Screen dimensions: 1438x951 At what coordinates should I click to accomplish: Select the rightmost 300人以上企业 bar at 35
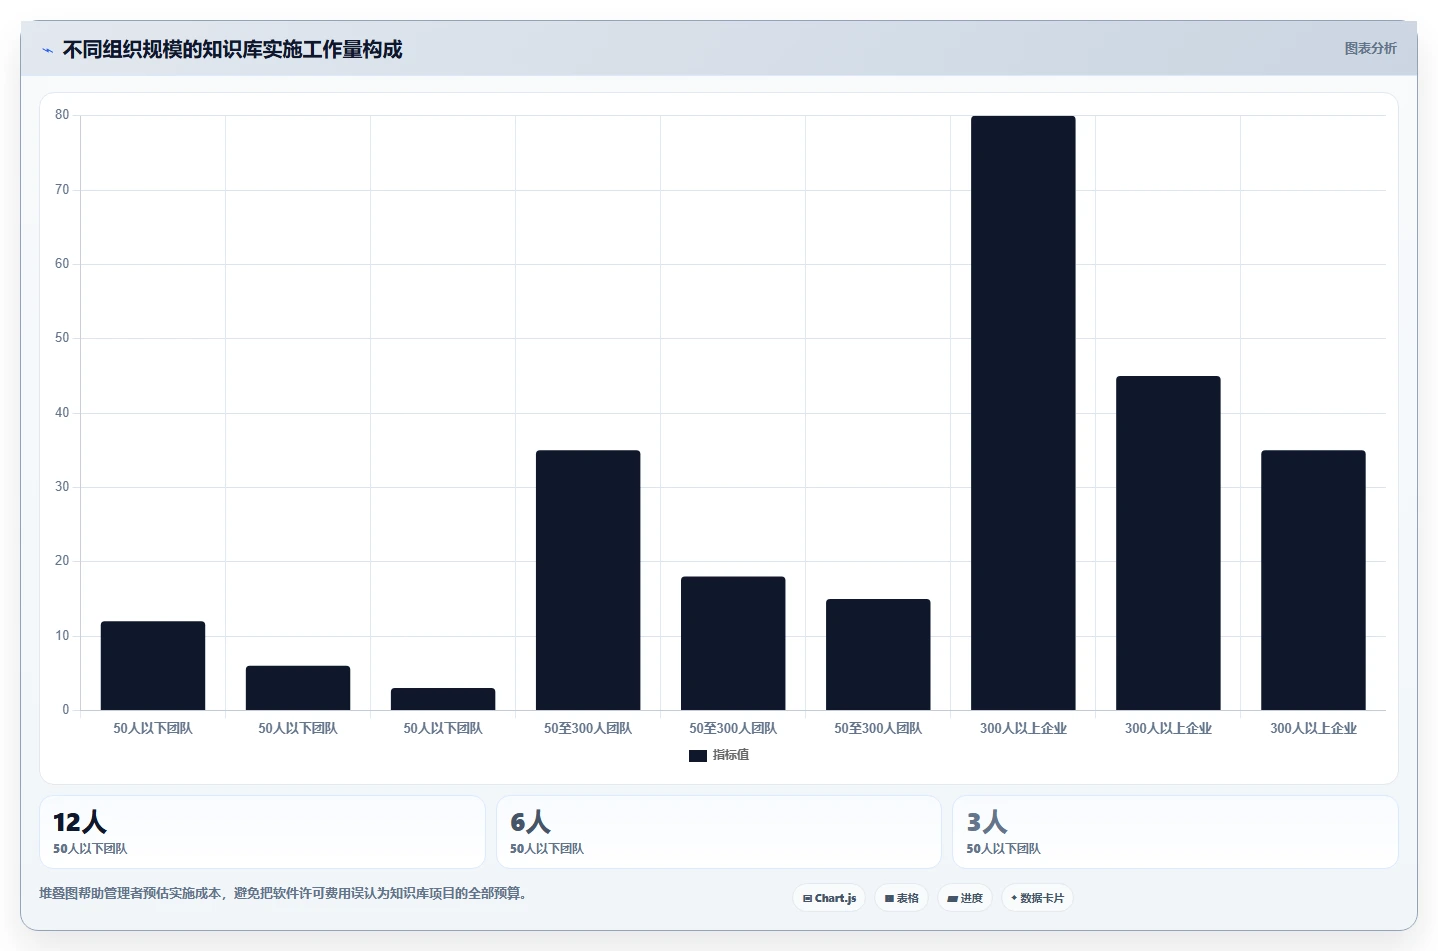pyautogui.click(x=1313, y=580)
